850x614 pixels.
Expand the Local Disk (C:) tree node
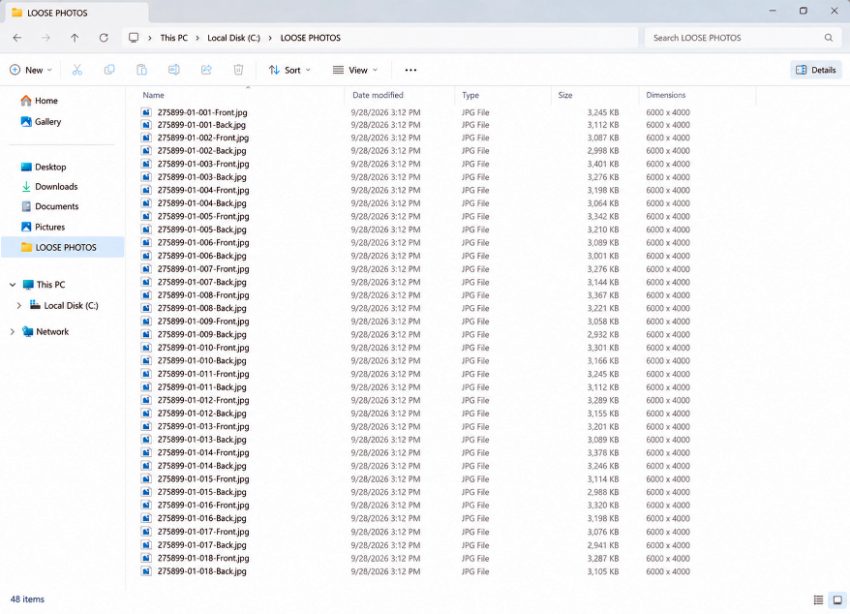click(19, 306)
